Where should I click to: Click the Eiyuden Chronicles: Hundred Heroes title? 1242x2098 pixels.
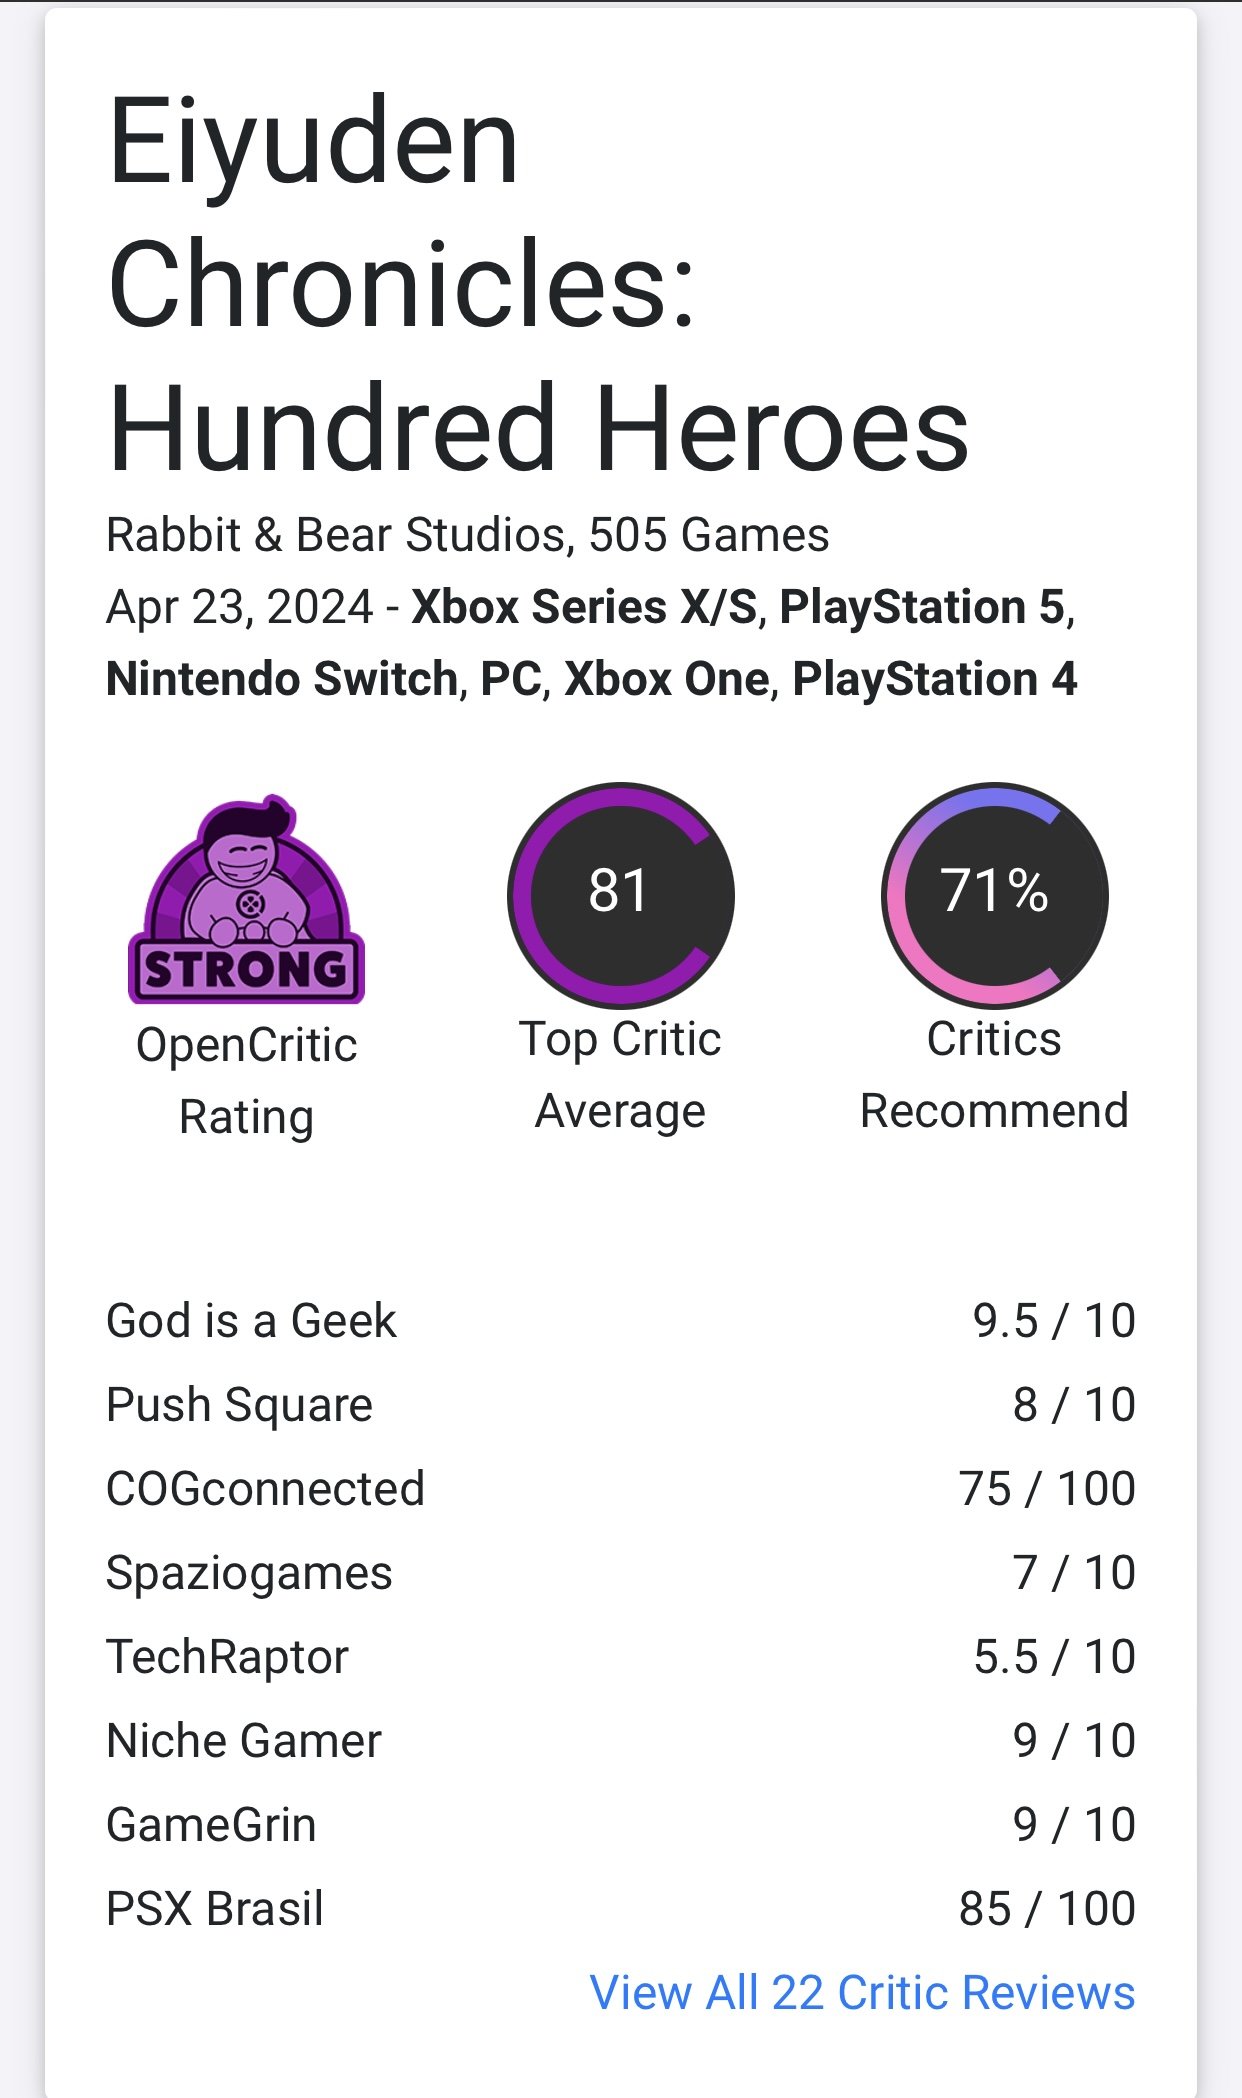538,285
